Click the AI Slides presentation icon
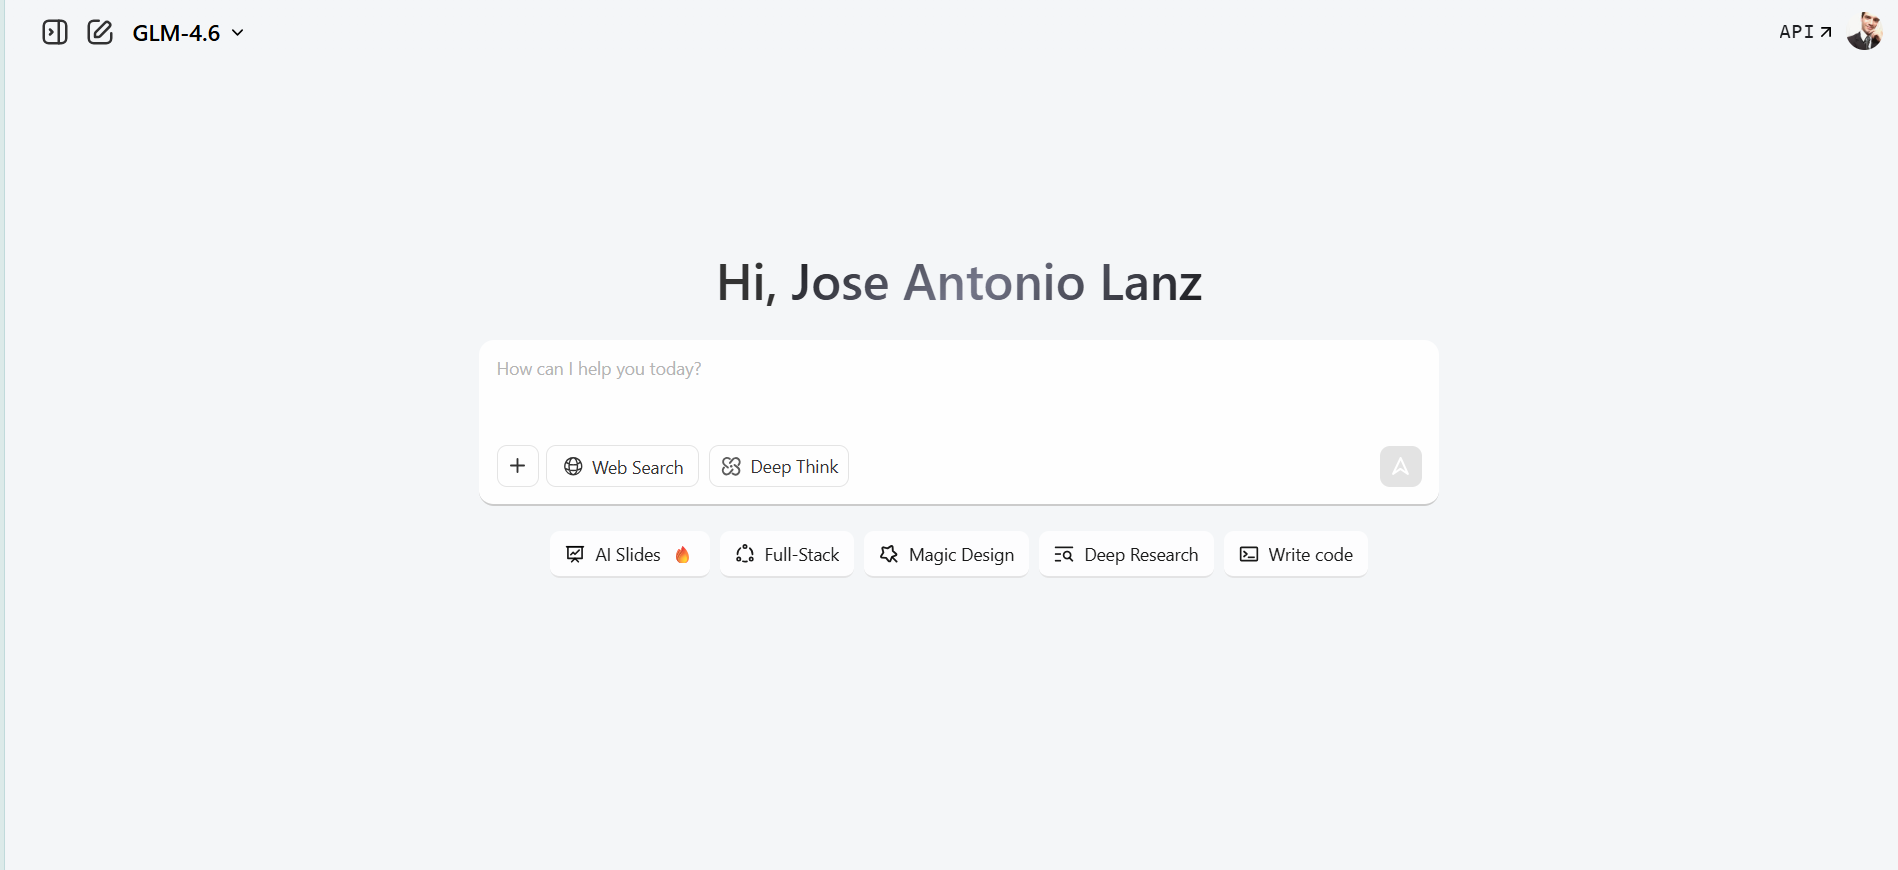This screenshot has width=1898, height=870. click(575, 555)
